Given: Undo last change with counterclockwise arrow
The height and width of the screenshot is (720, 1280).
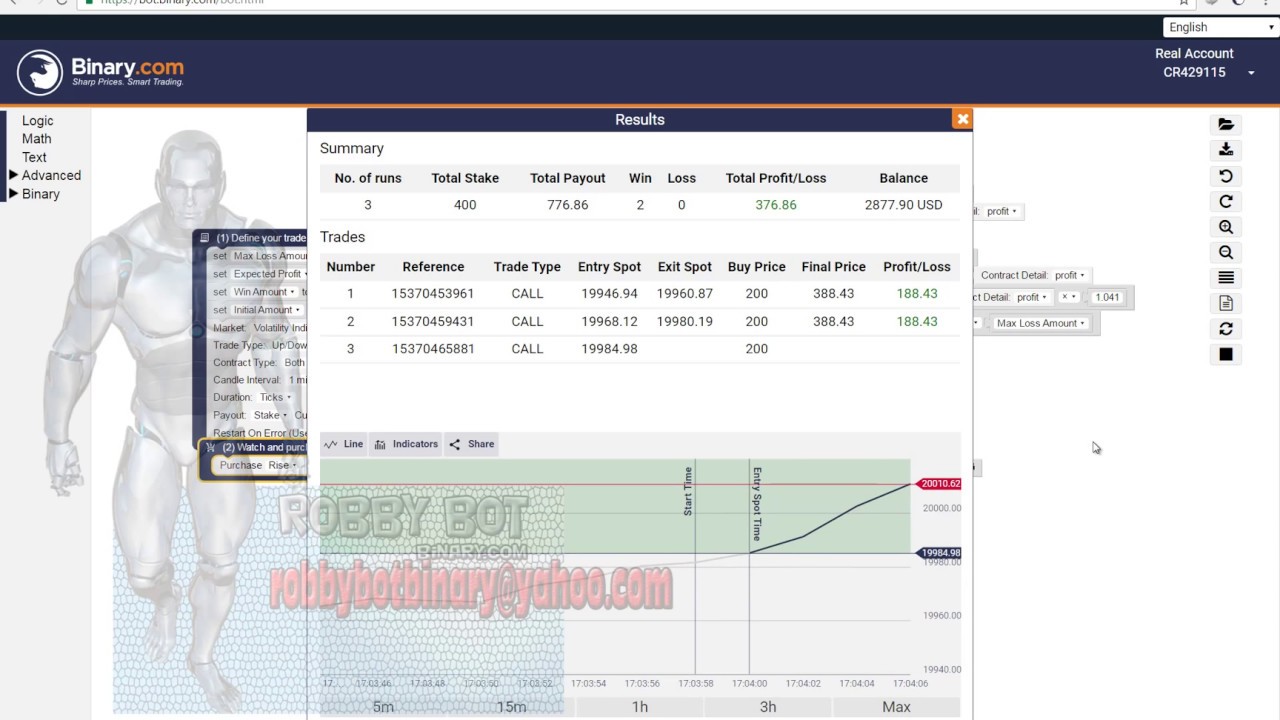Looking at the screenshot, I should pyautogui.click(x=1226, y=176).
